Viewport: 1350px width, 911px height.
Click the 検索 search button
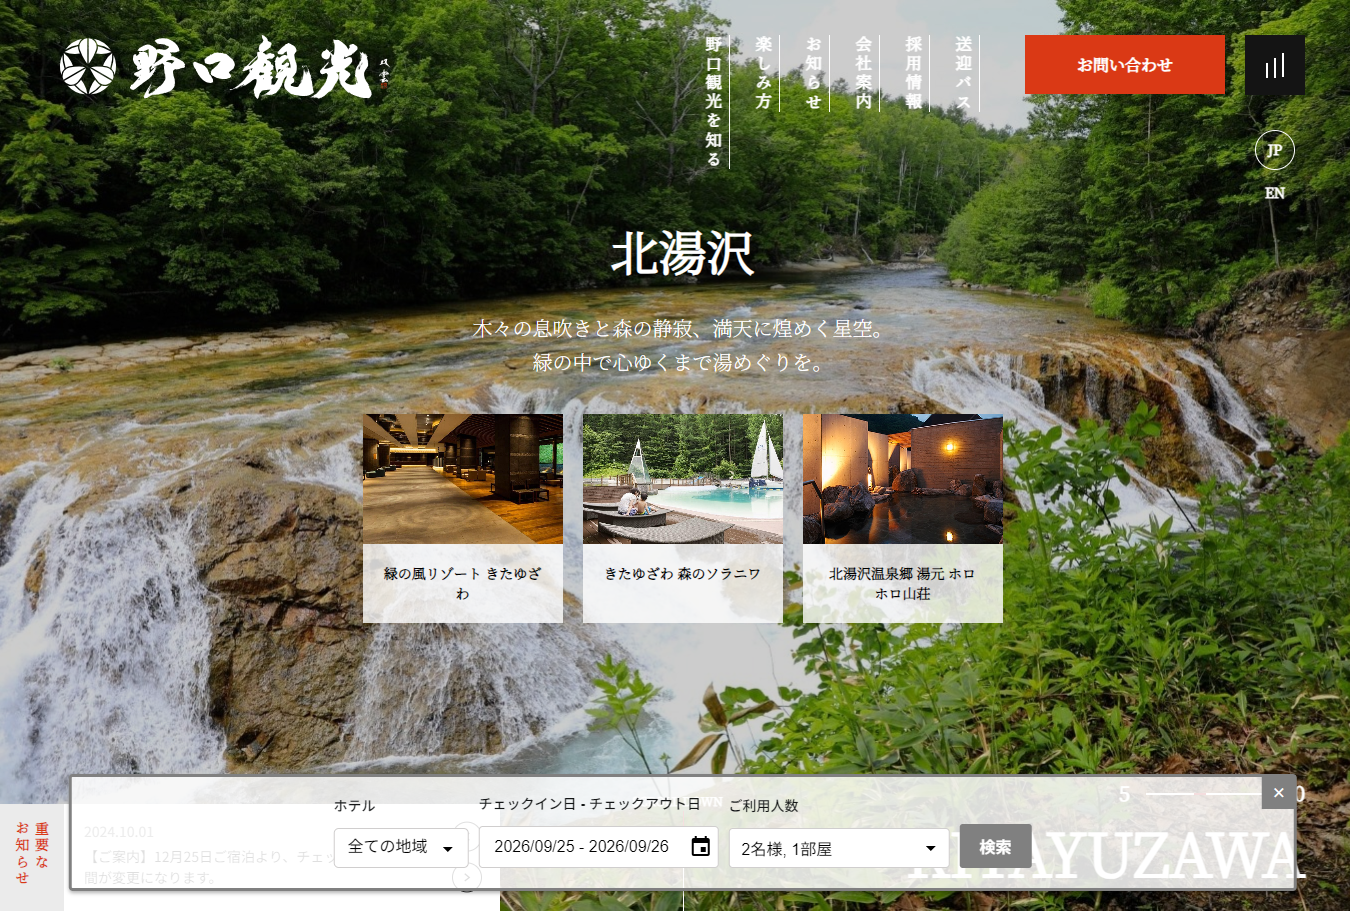[x=995, y=847]
